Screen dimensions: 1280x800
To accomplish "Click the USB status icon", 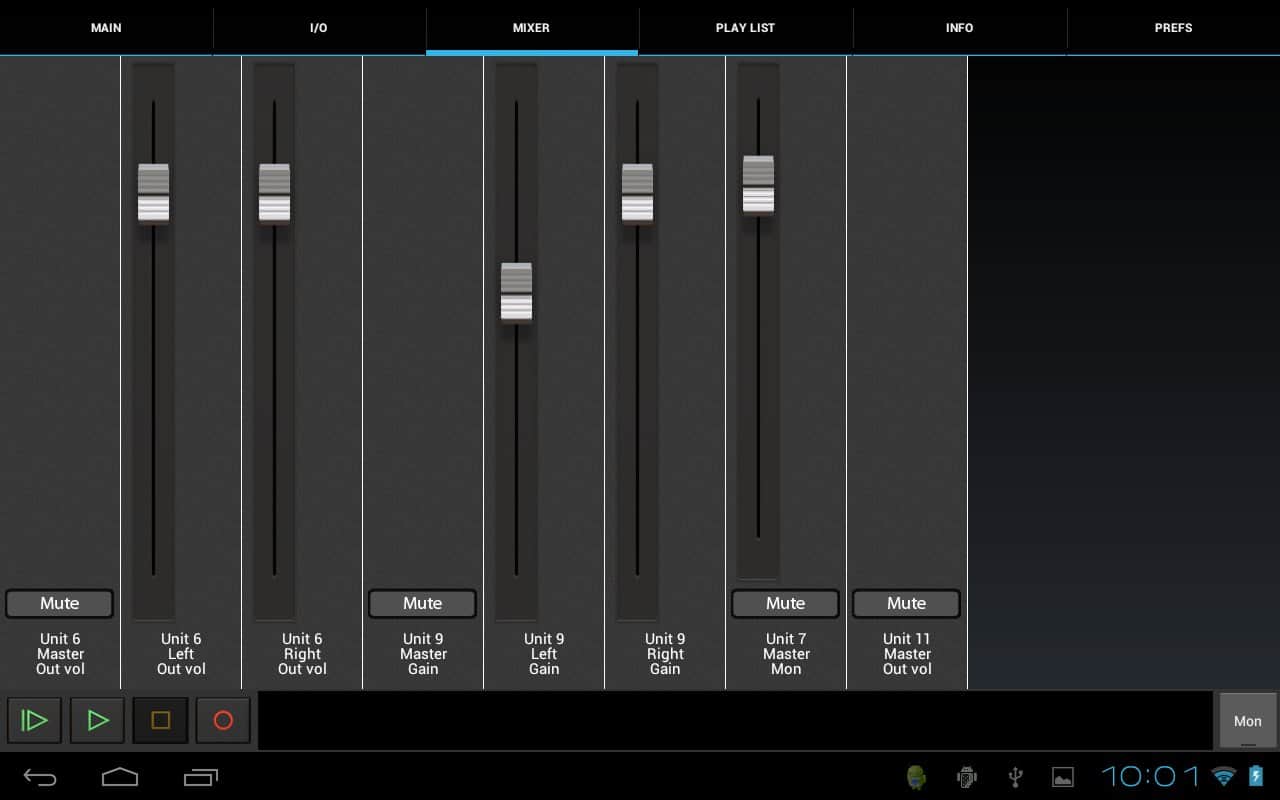I will coord(1015,777).
